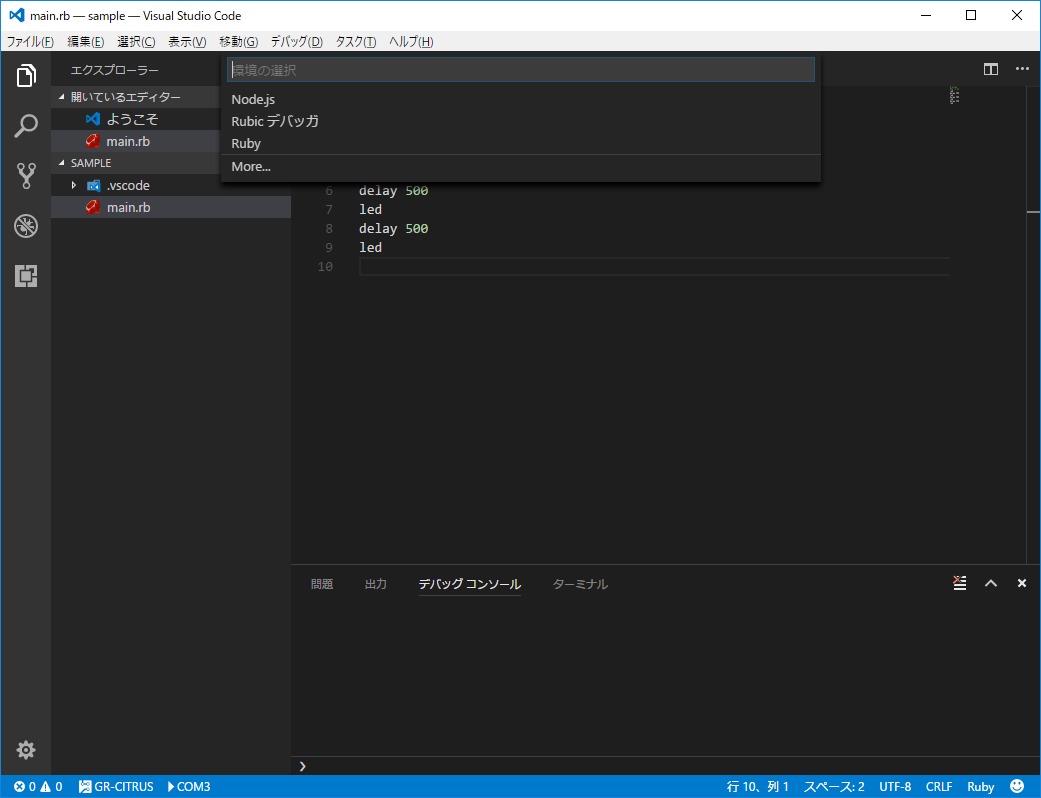Click the debug console input prompt
The height and width of the screenshot is (798, 1041).
[x=664, y=766]
